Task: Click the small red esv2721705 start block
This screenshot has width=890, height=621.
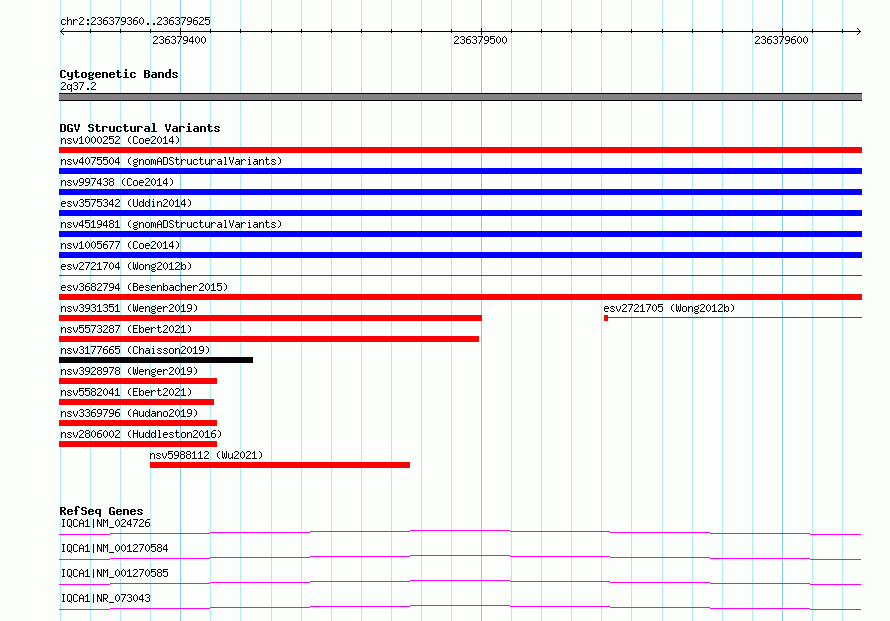Action: pos(606,318)
